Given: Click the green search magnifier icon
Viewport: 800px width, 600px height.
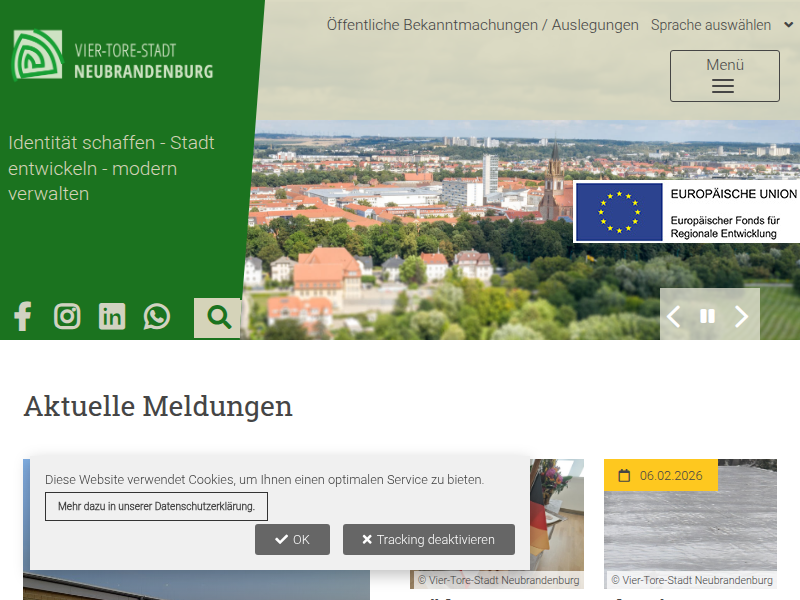Looking at the screenshot, I should click(218, 318).
